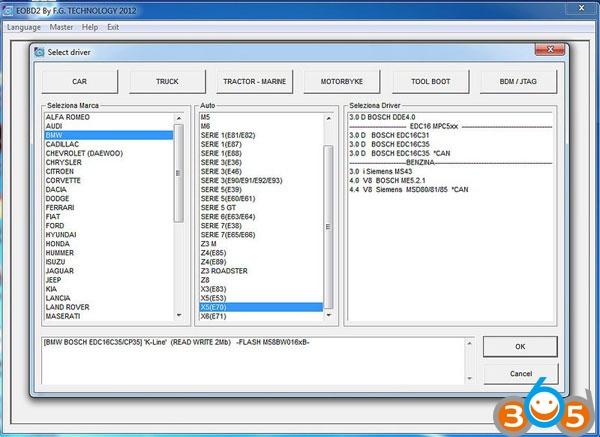Image resolution: width=600 pixels, height=437 pixels.
Task: Close the main EOBD2 window
Action: point(581,8)
